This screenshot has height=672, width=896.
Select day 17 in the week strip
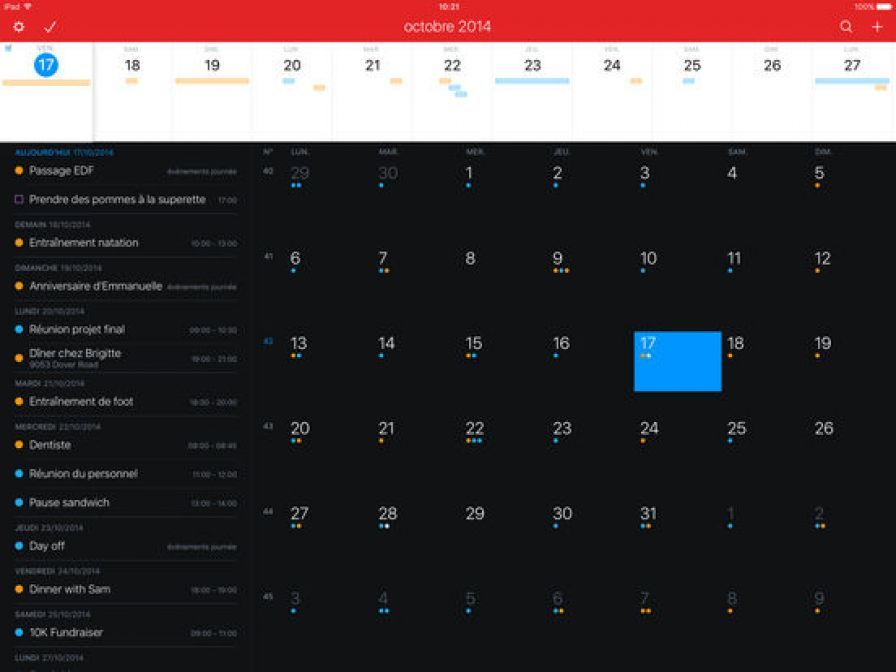coord(46,66)
